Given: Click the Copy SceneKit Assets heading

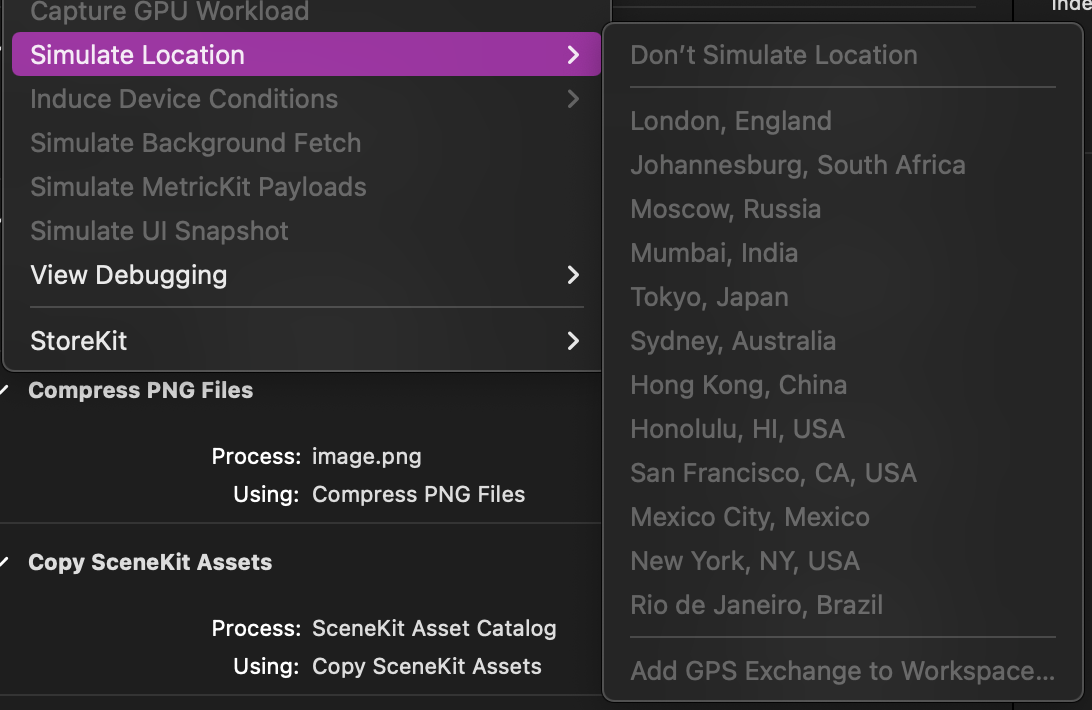Looking at the screenshot, I should [x=150, y=562].
